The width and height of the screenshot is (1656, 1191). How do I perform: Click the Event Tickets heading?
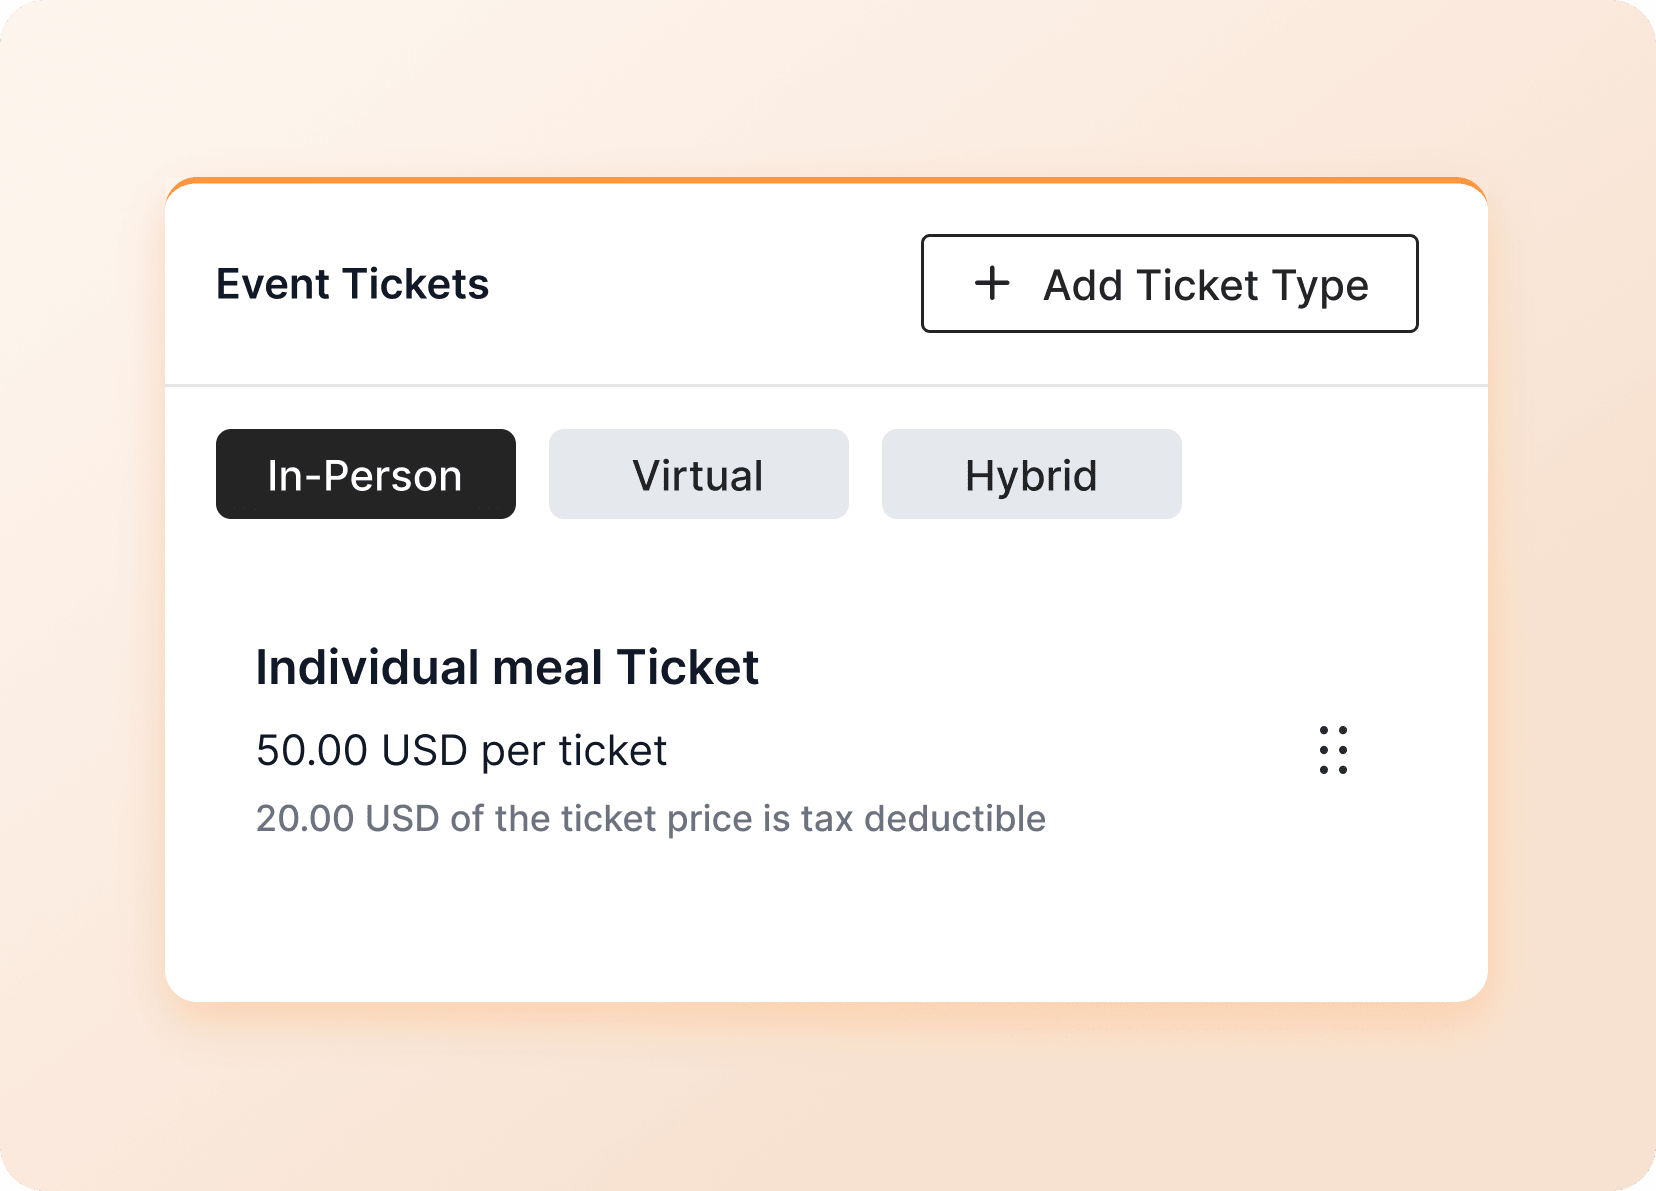[352, 284]
